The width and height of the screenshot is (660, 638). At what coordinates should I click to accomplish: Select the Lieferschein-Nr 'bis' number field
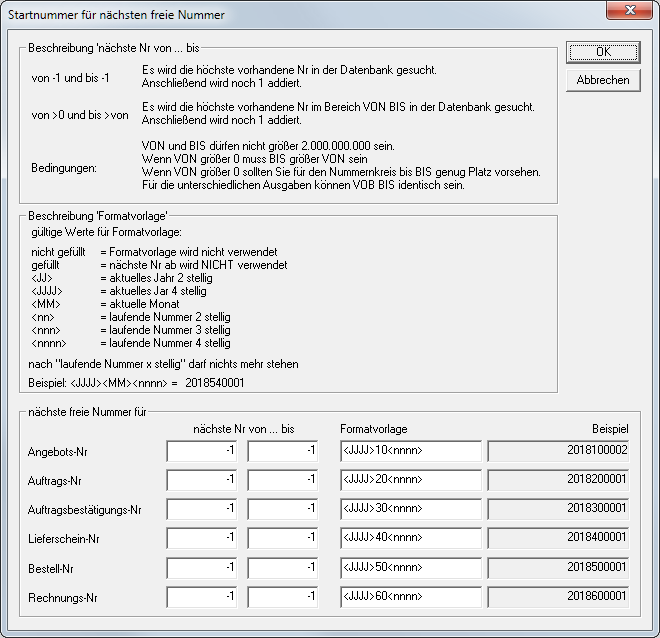[x=282, y=539]
